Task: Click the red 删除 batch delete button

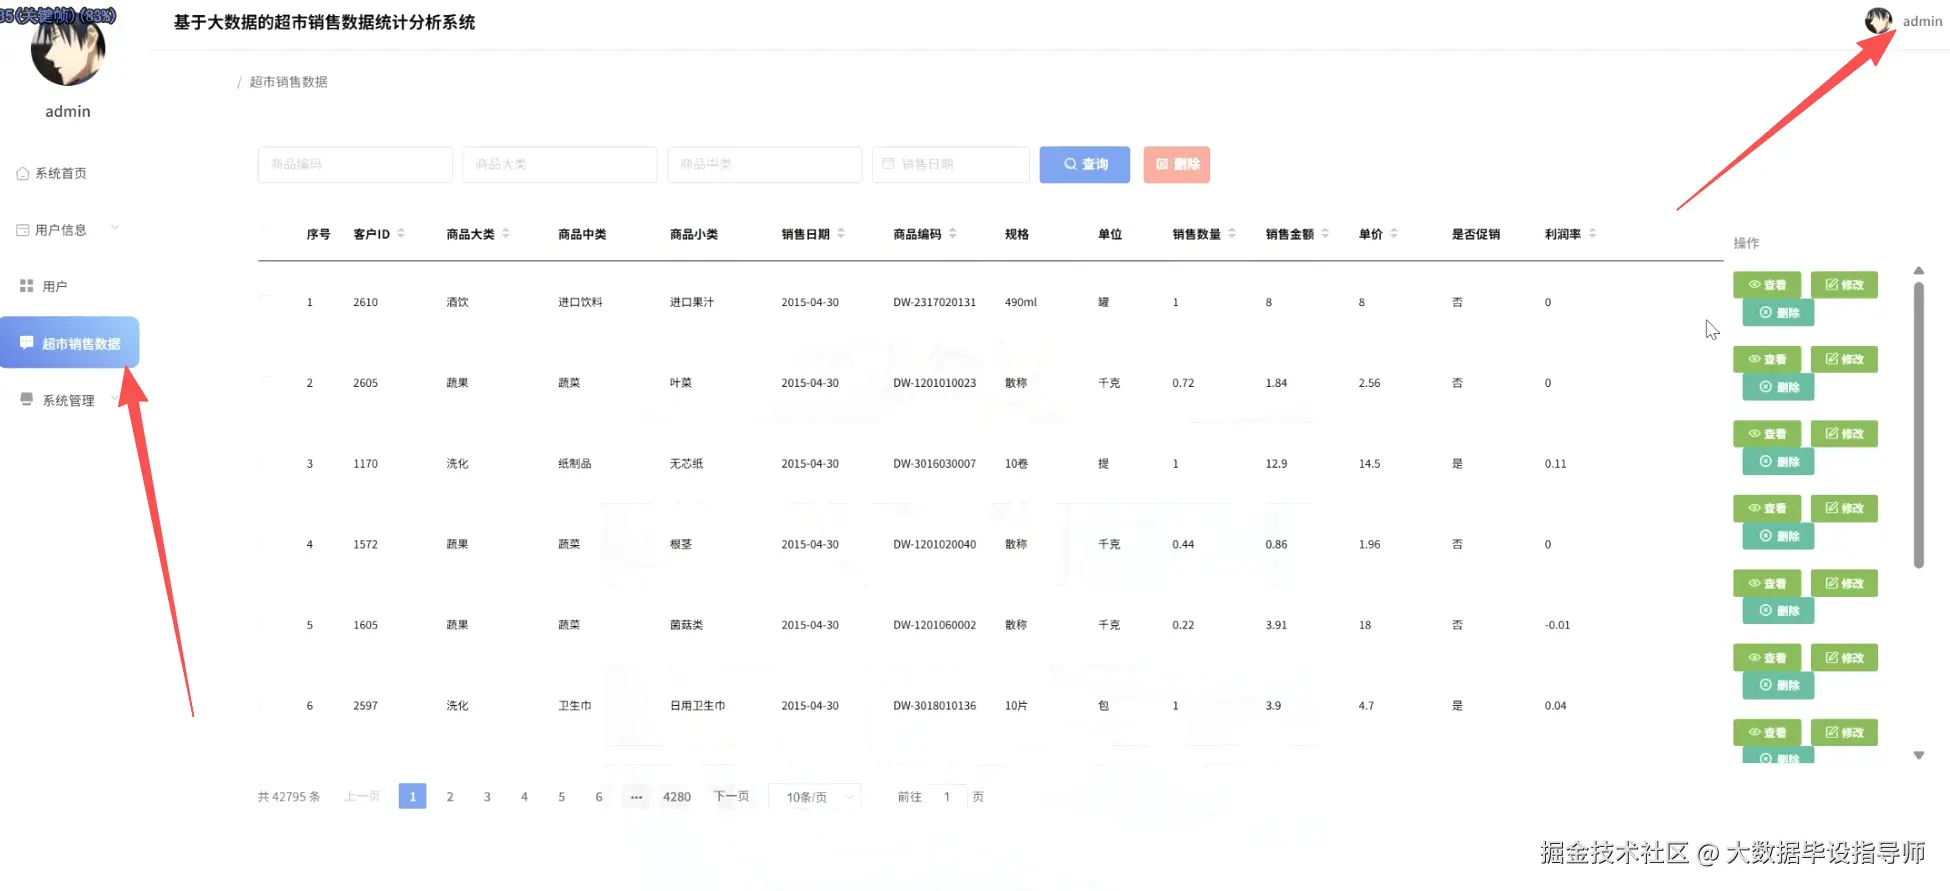Action: [1177, 164]
